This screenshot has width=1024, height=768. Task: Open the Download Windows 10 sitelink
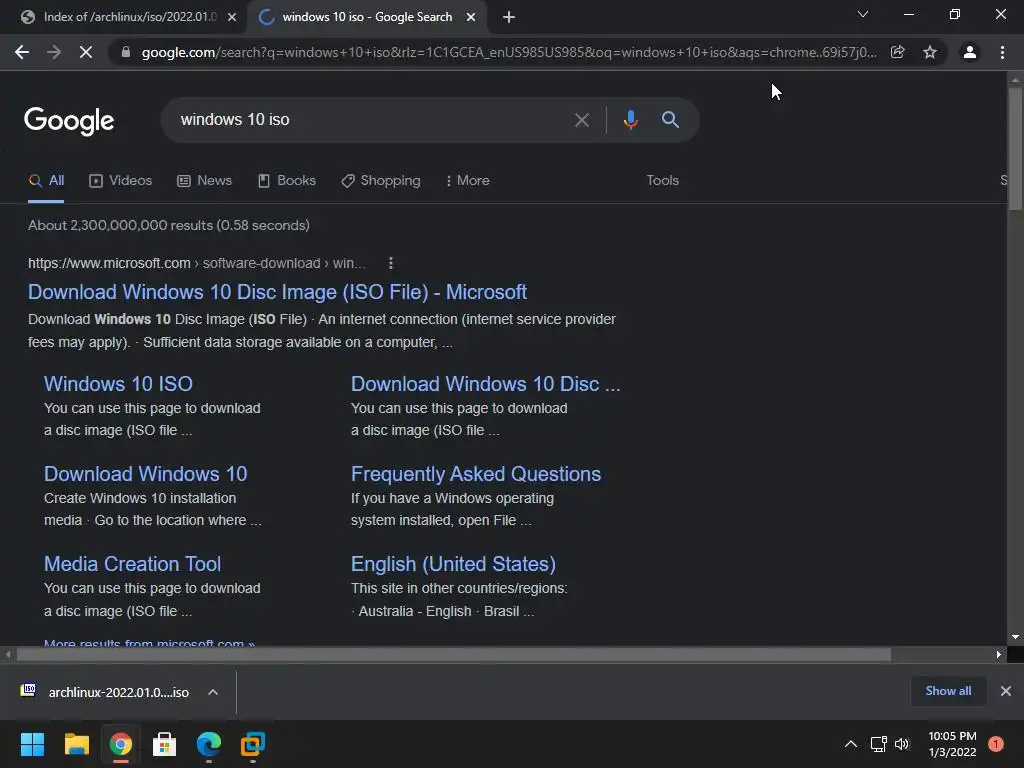pyautogui.click(x=146, y=474)
